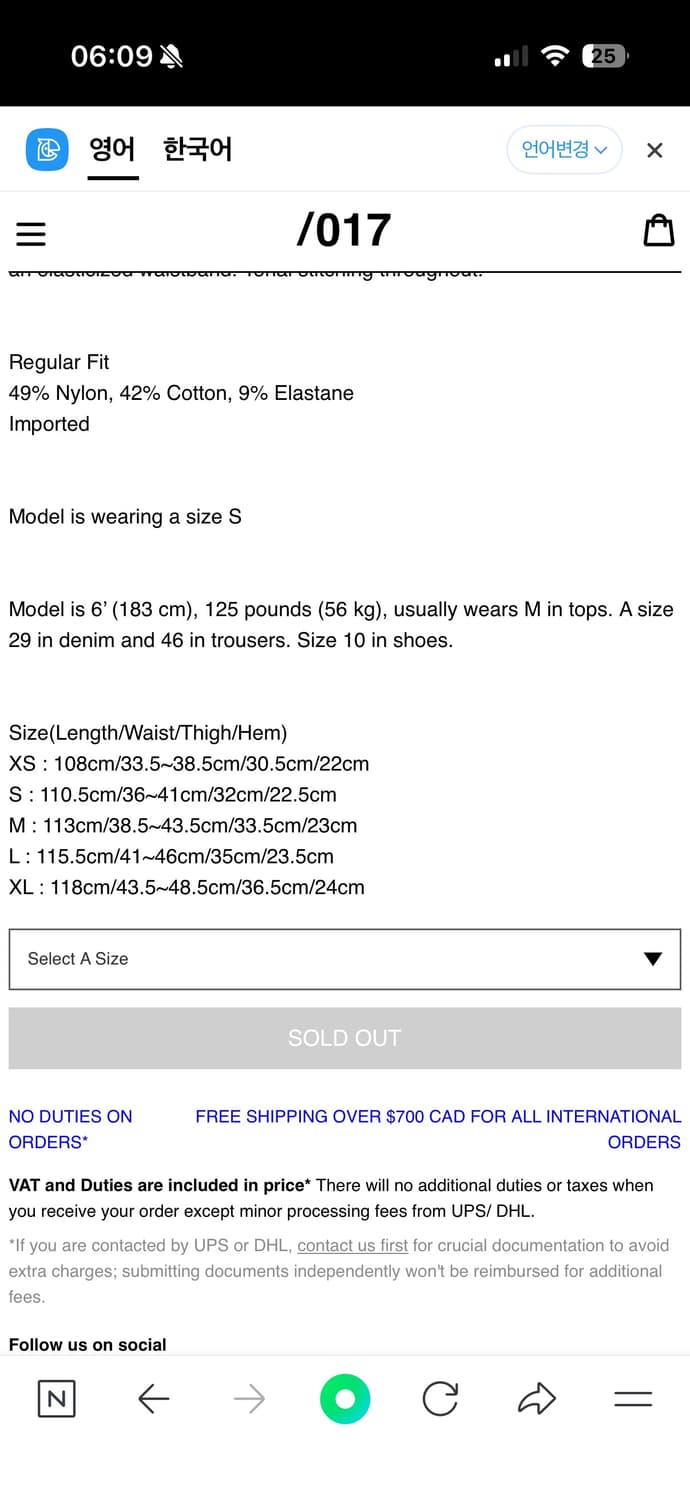Open the shopping cart icon
The width and height of the screenshot is (690, 1500).
coord(660,230)
